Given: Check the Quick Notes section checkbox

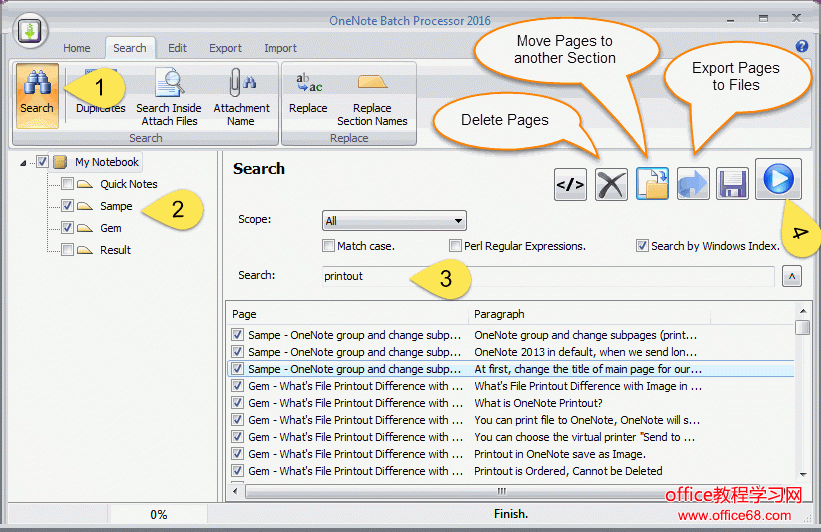Looking at the screenshot, I should pos(67,184).
